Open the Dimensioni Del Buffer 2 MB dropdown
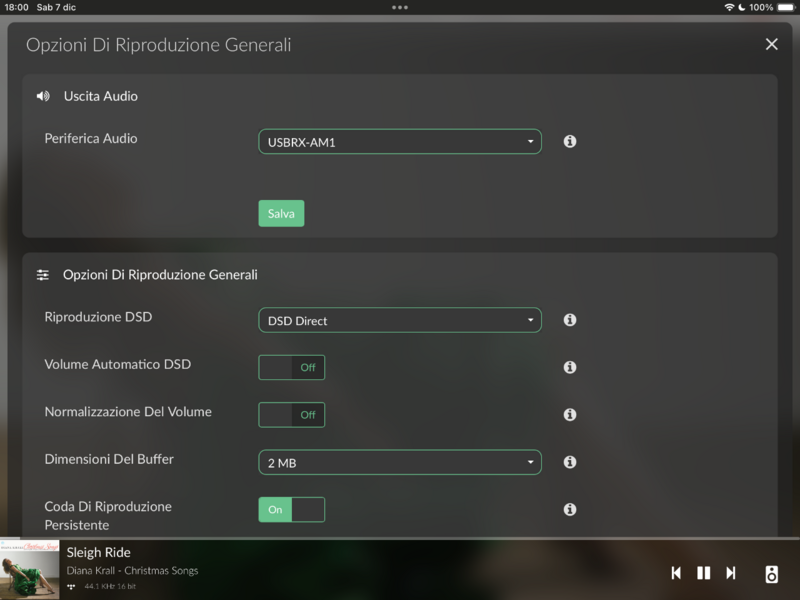 point(399,462)
